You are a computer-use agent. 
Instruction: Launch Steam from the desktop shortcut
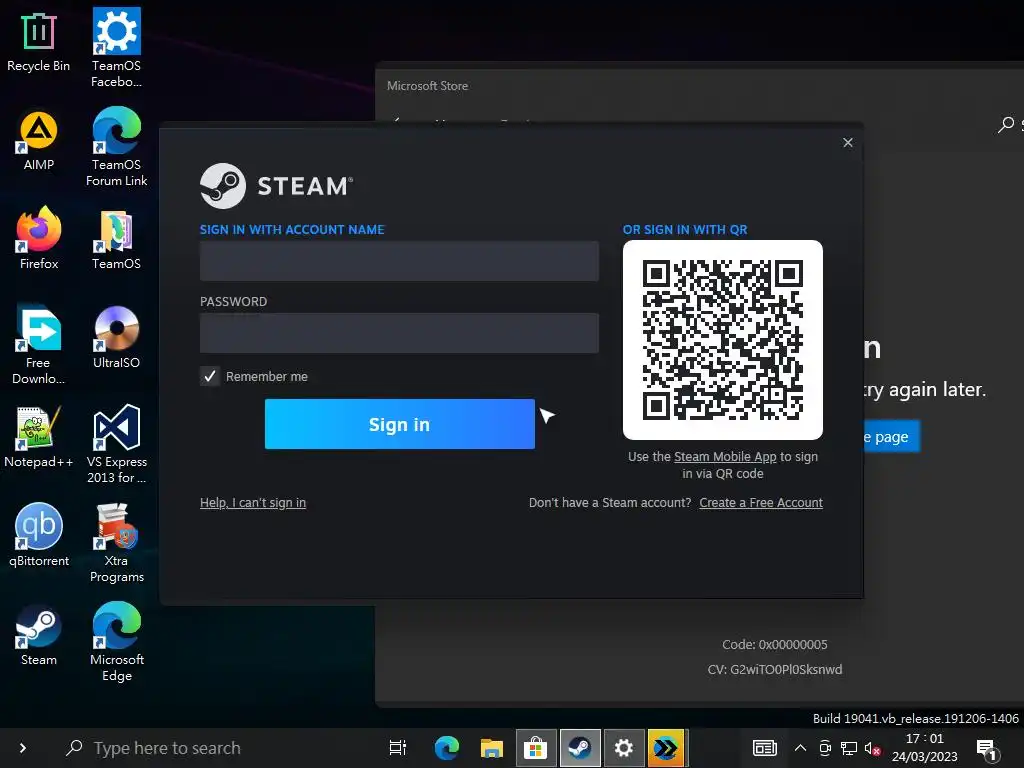coord(39,635)
